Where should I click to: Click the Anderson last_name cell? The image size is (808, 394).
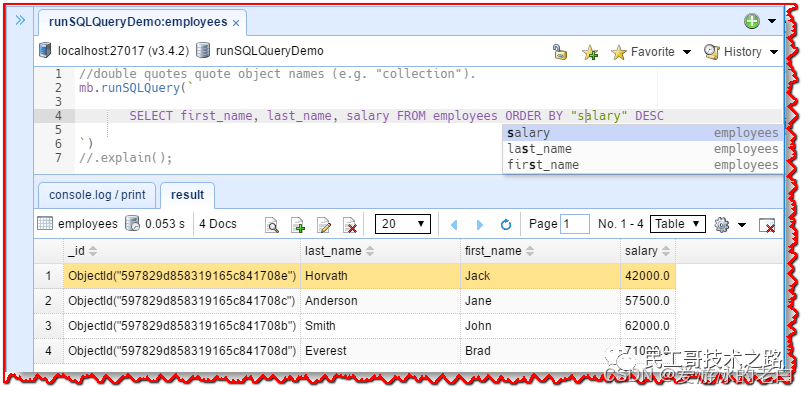[x=380, y=301]
